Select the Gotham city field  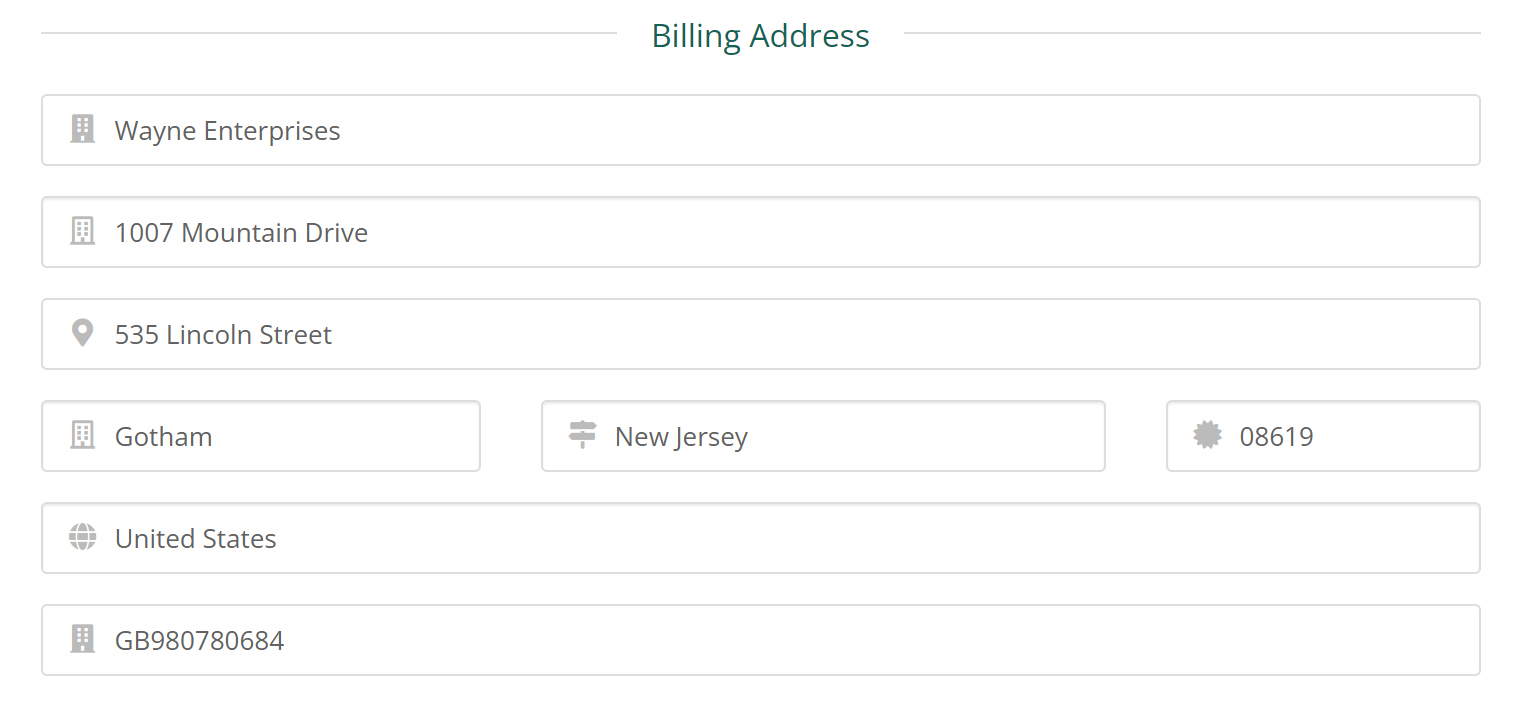point(260,436)
